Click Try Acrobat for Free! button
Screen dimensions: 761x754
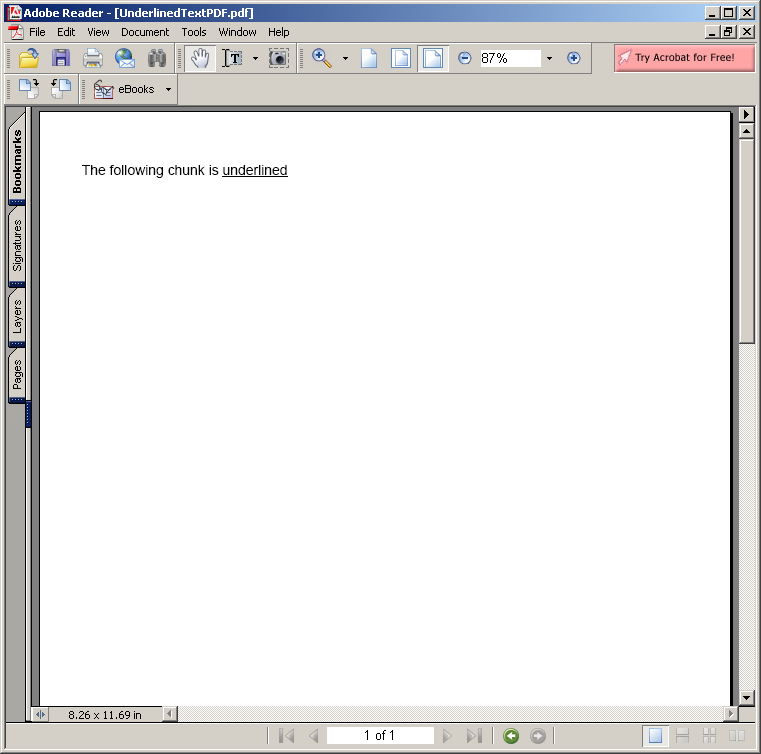tap(684, 58)
